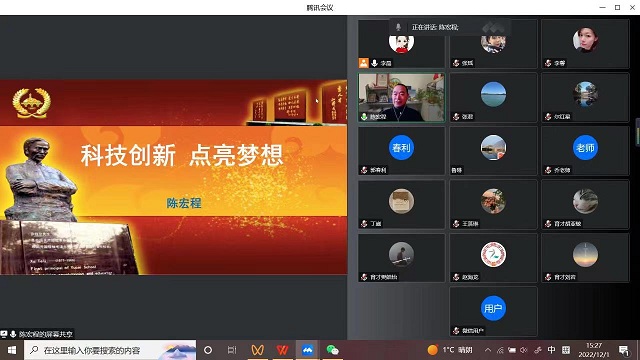Viewport: 640px width, 360px height.
Task: Click the orange host badge on the first participant tile
Action: pos(363,63)
